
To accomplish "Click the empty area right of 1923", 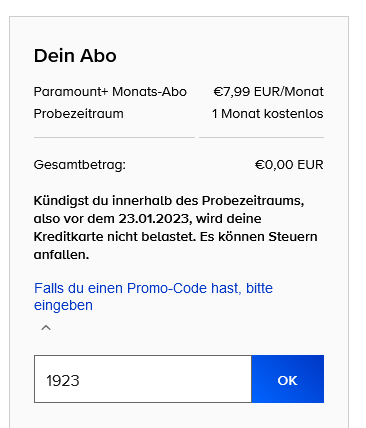I will [165, 379].
